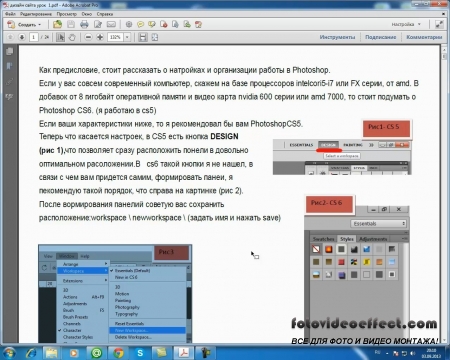Image resolution: width=450 pixels, height=360 pixels.
Task: Send file by email envelope icon
Action: (111, 24)
